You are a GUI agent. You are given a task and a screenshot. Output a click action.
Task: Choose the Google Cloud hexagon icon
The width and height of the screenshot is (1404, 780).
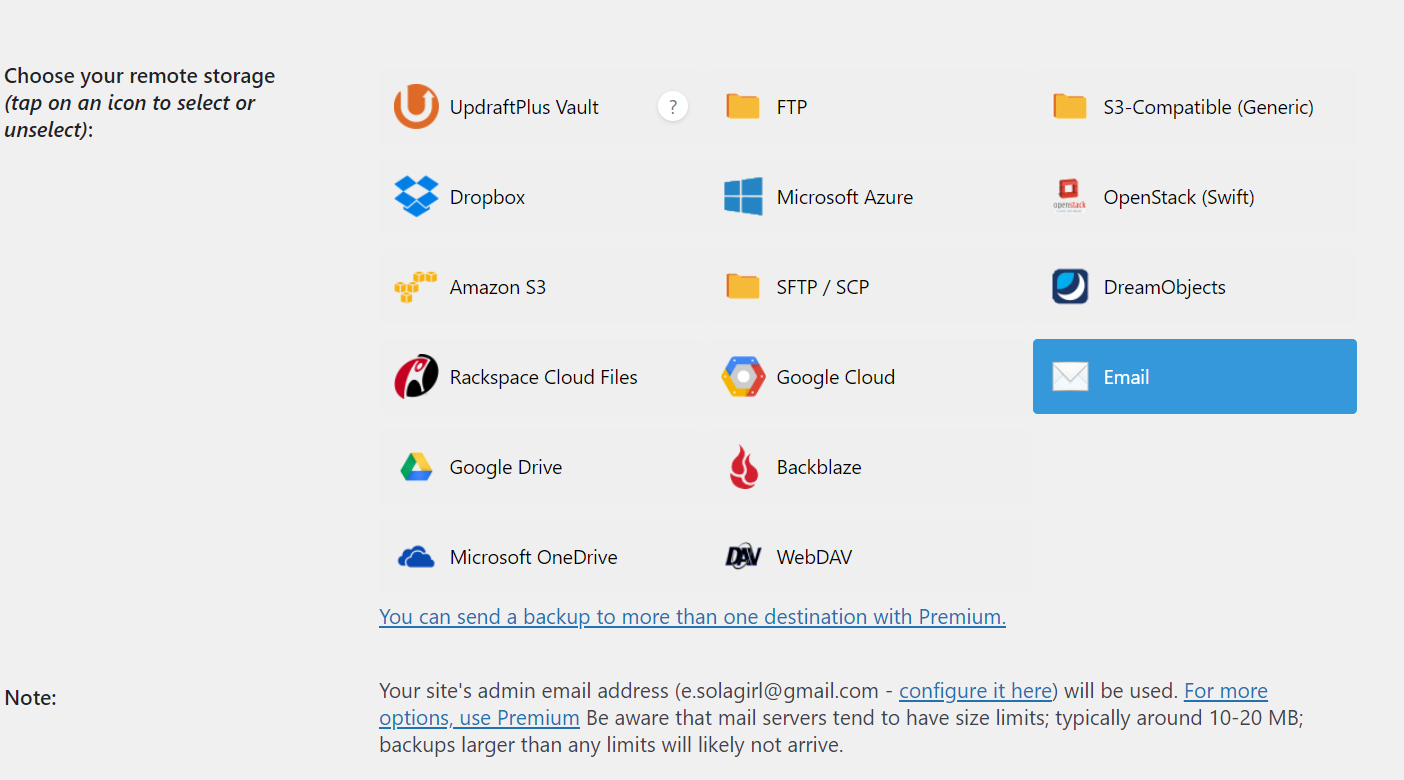point(743,377)
